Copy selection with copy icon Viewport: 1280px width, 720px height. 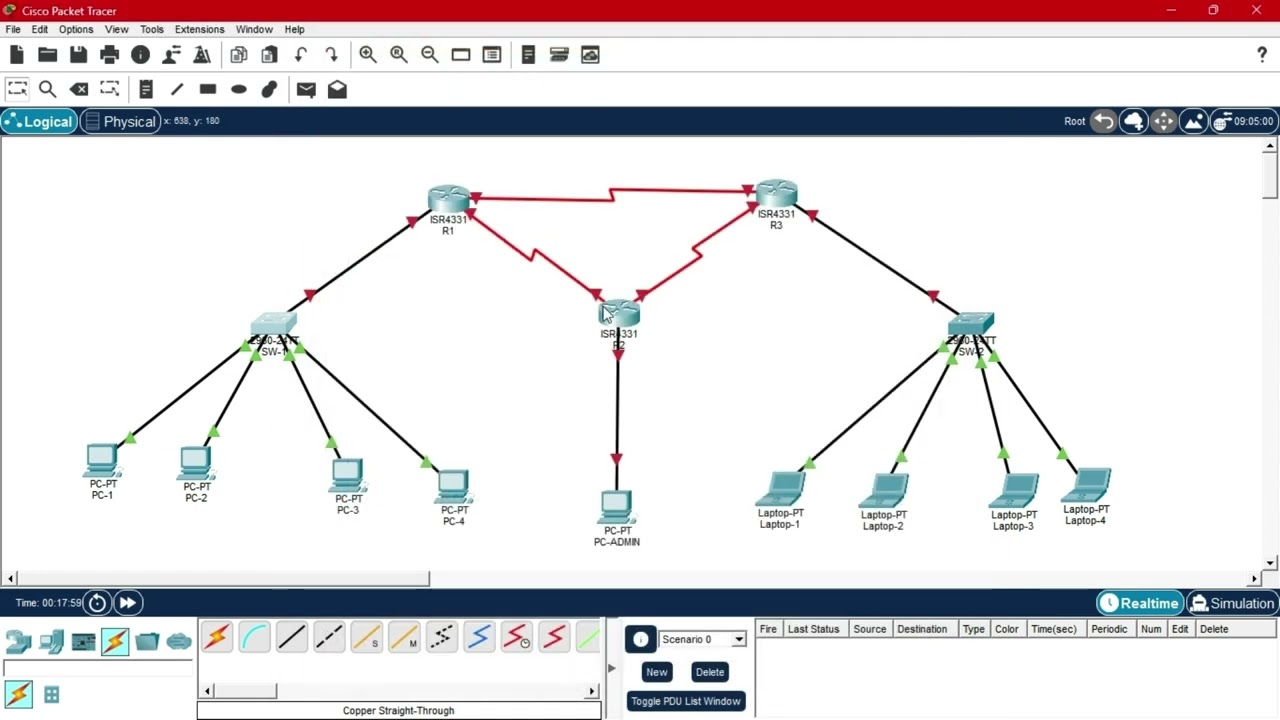238,55
